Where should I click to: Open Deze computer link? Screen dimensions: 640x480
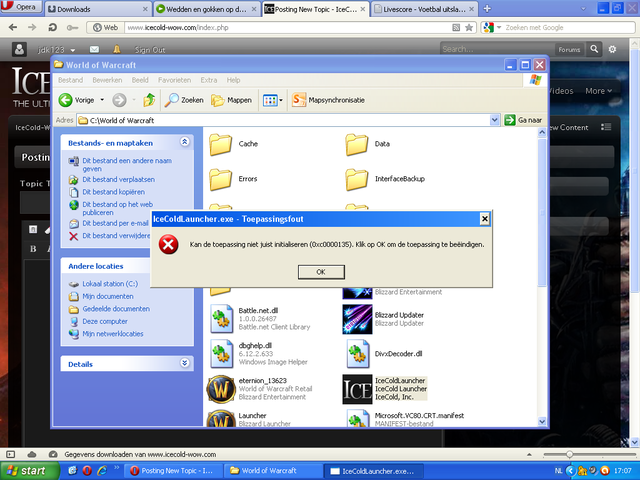(x=105, y=321)
